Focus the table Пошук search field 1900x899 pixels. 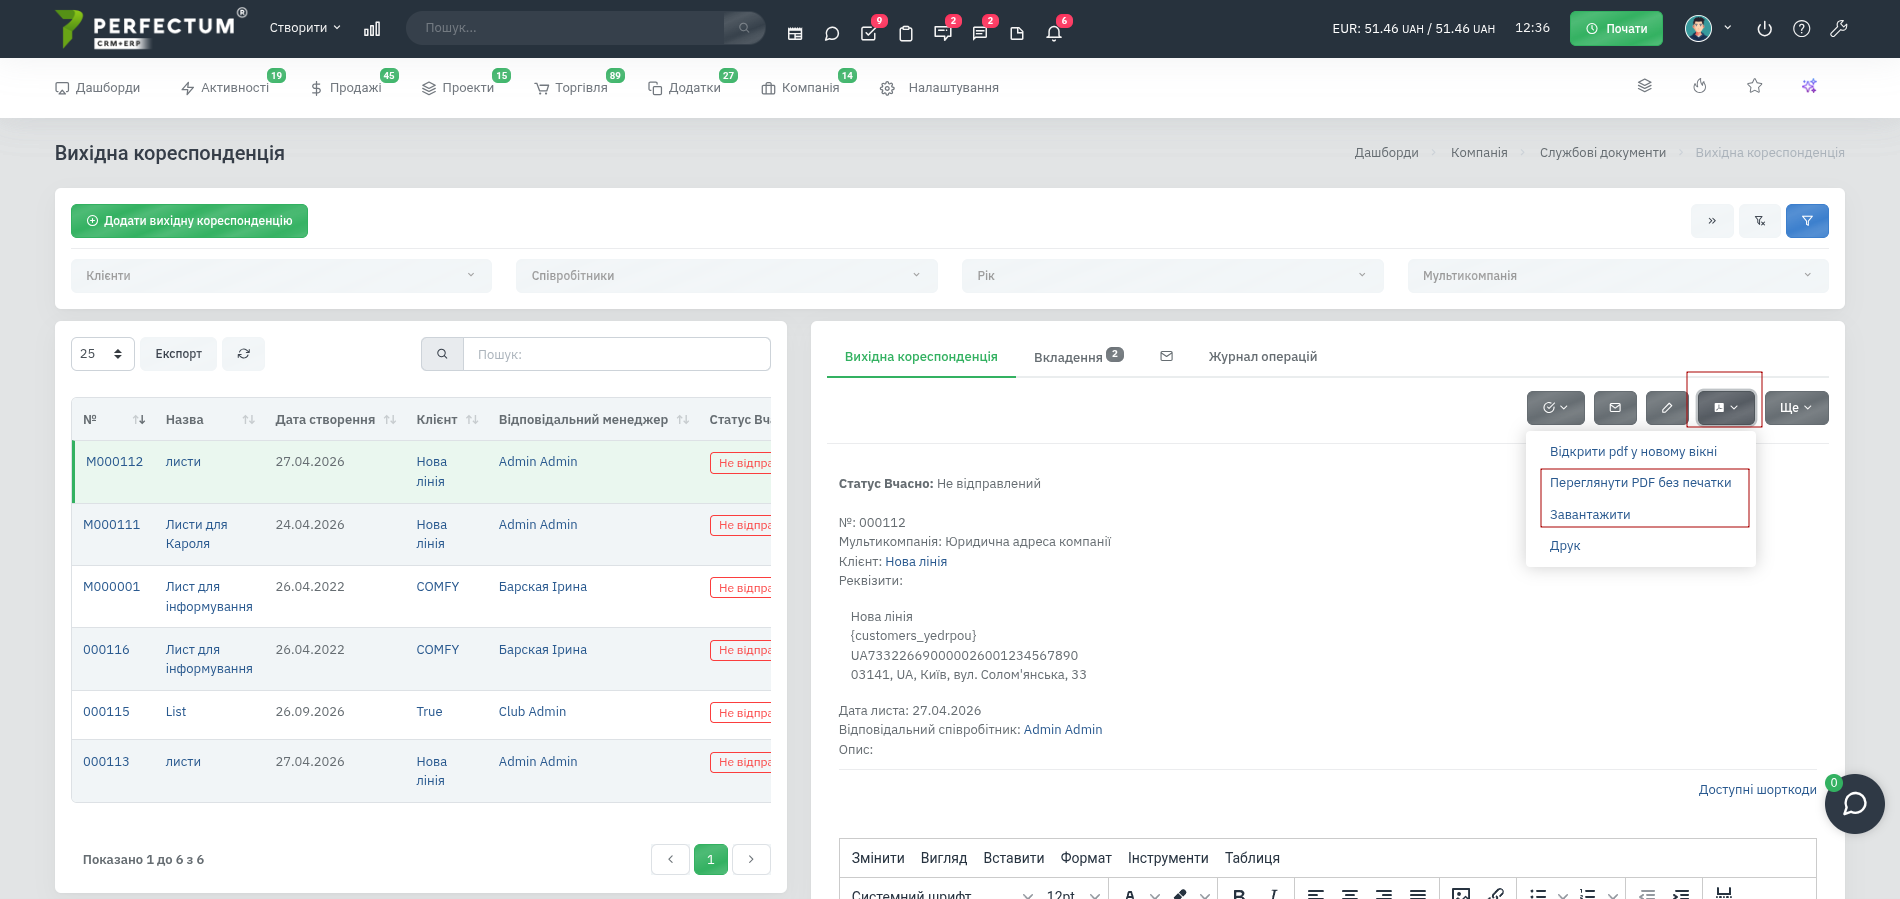point(617,354)
